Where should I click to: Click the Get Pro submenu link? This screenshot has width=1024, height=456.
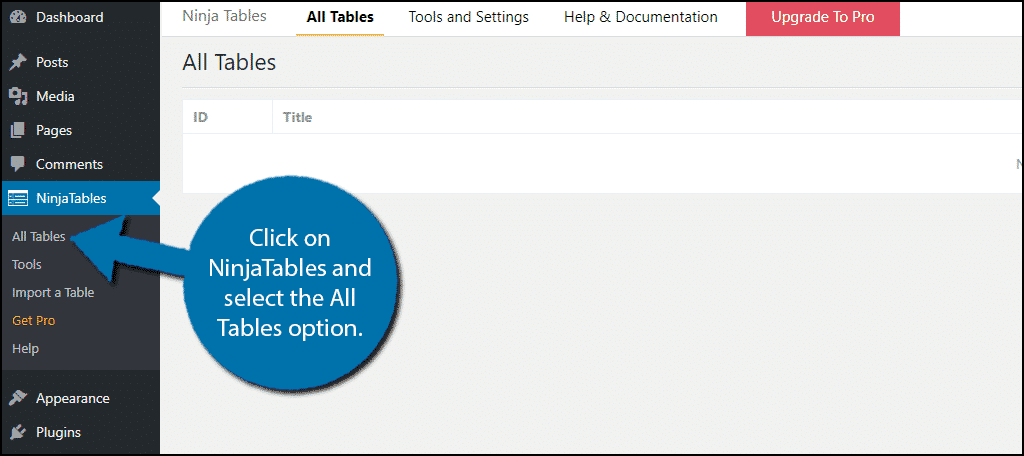[x=33, y=321]
